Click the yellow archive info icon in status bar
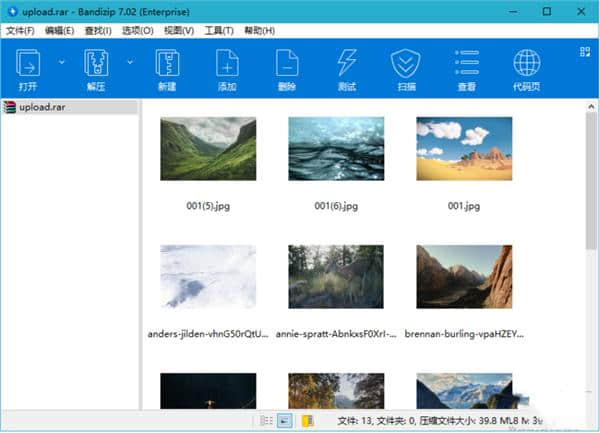The image size is (600, 433). pyautogui.click(x=308, y=421)
